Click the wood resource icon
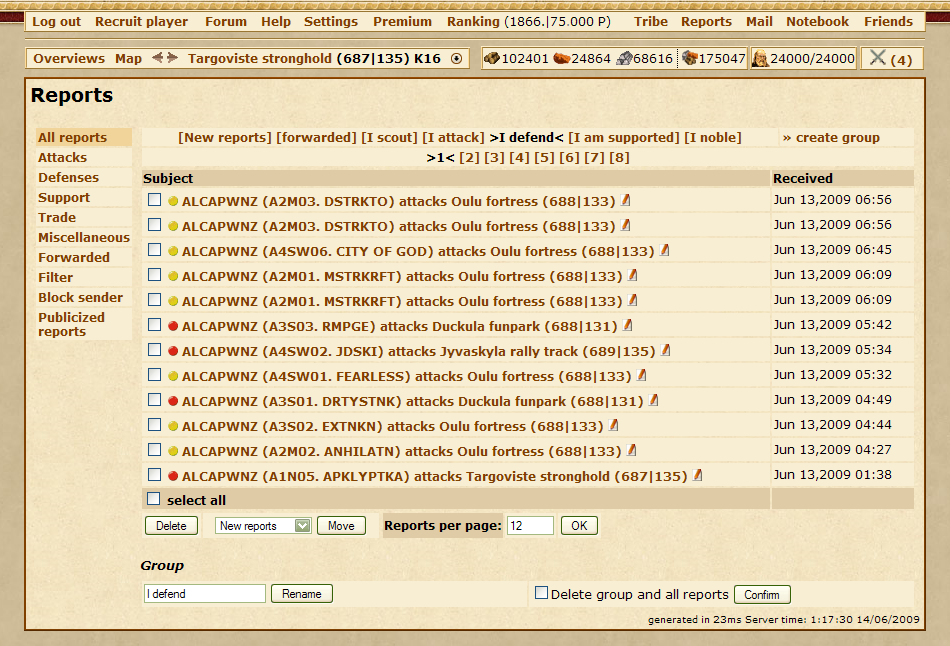 491,59
